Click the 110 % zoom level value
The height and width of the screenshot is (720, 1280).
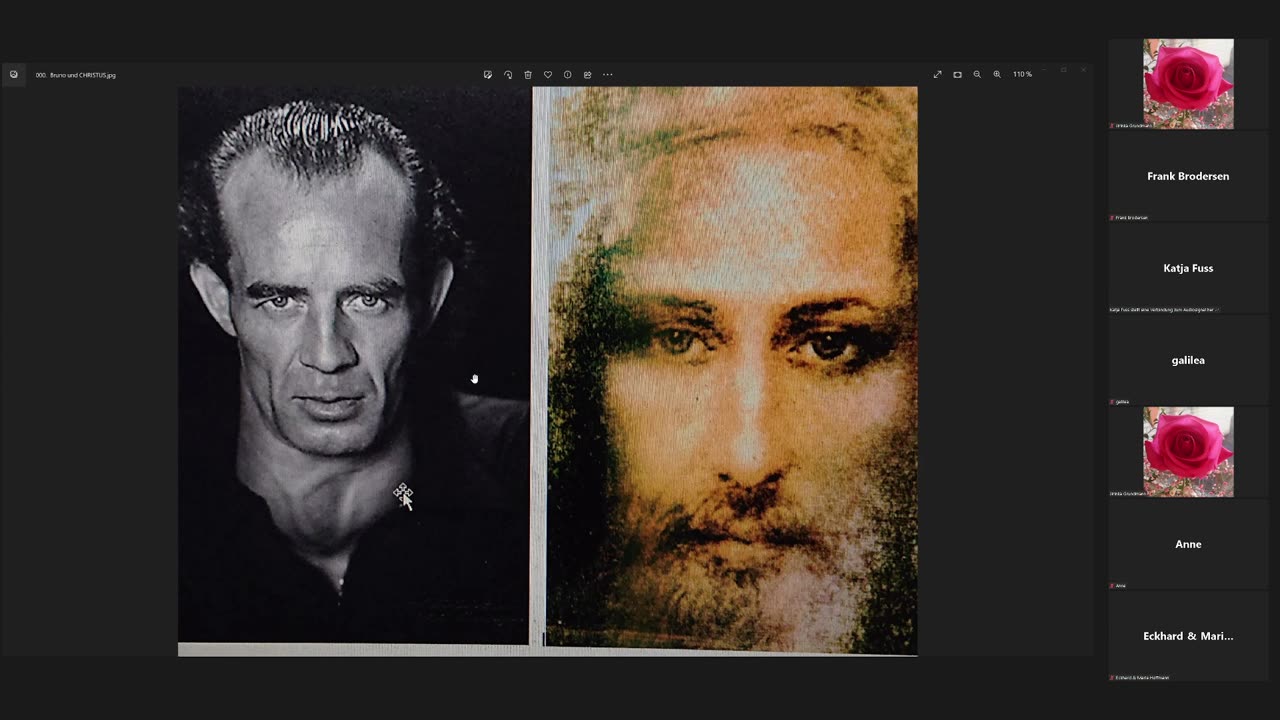[1022, 75]
